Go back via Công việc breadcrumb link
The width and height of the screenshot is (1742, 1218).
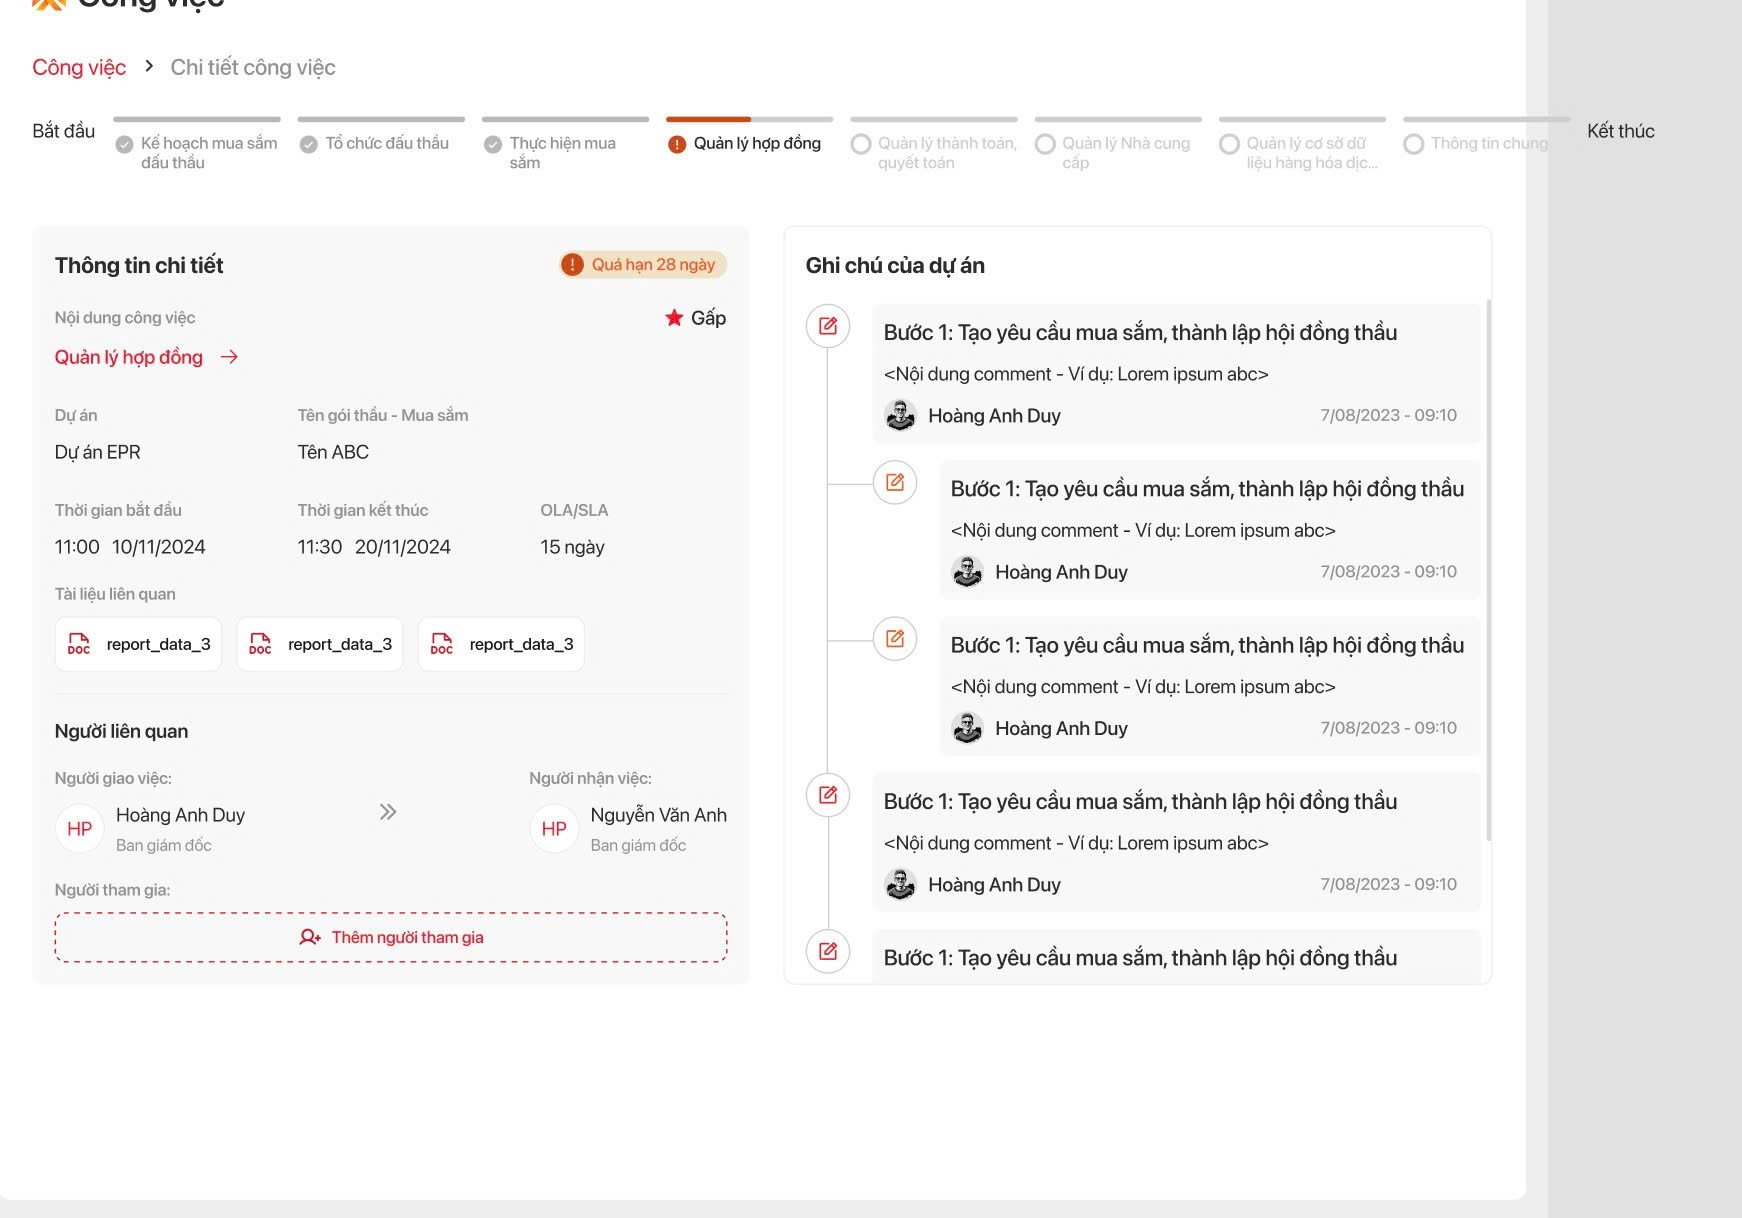[79, 67]
